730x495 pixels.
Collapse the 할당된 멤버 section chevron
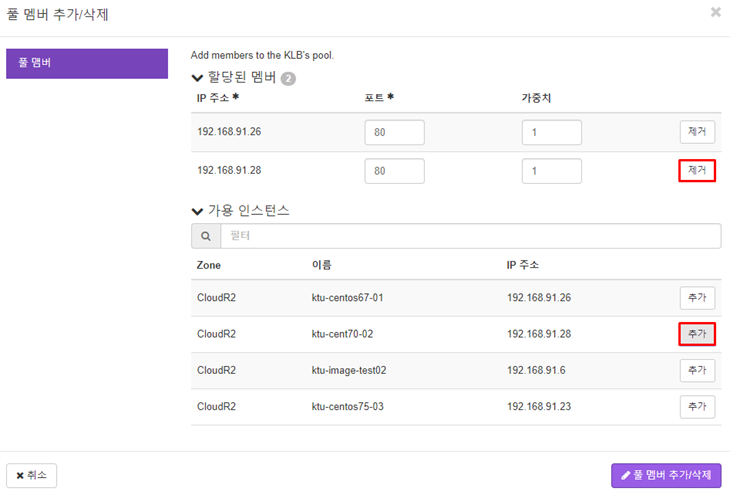[197, 78]
